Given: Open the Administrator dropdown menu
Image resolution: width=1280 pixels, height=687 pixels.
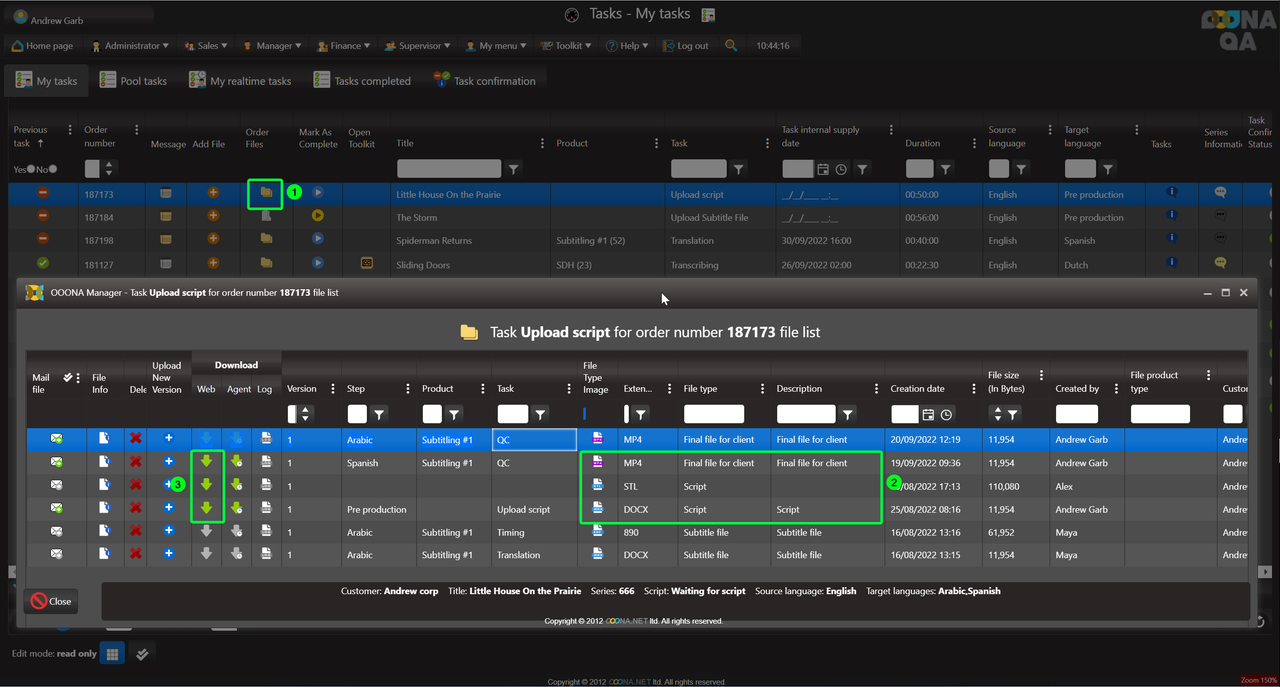Looking at the screenshot, I should pyautogui.click(x=131, y=46).
